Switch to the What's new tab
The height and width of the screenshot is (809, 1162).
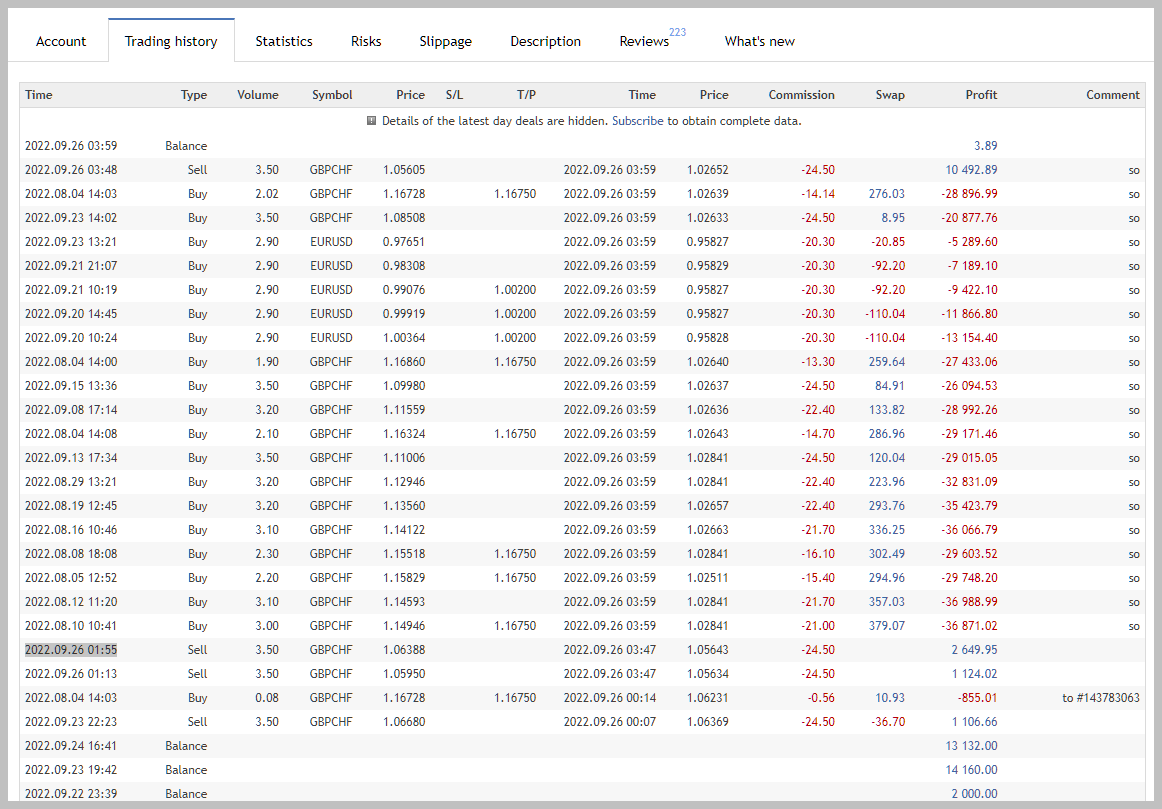[760, 41]
